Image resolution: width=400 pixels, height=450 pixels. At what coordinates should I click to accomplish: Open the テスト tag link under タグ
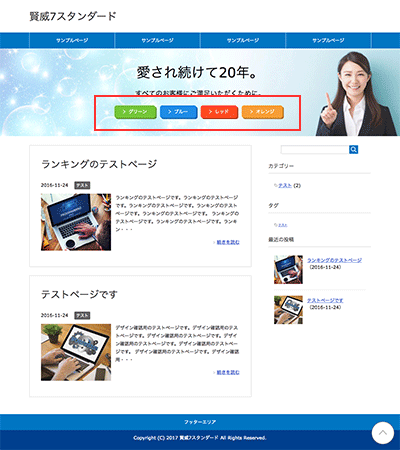click(283, 225)
